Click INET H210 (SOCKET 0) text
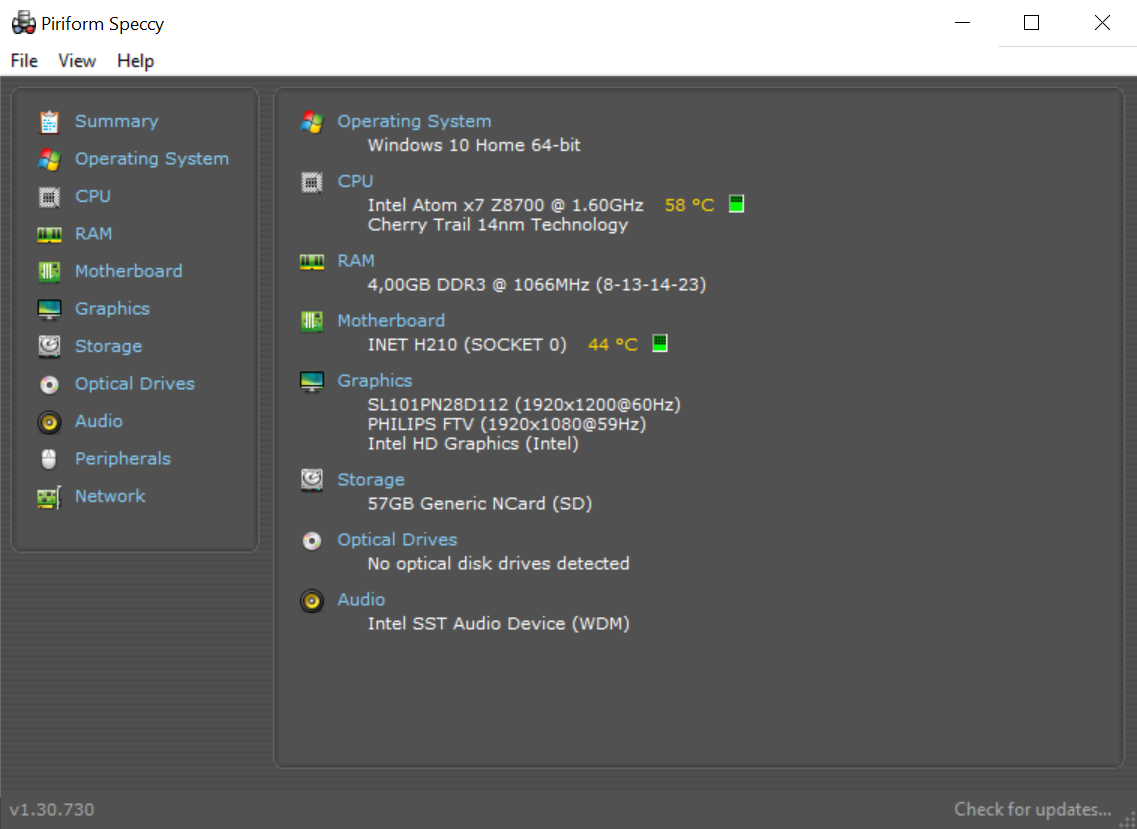Screen dimensions: 1137x829 [467, 345]
